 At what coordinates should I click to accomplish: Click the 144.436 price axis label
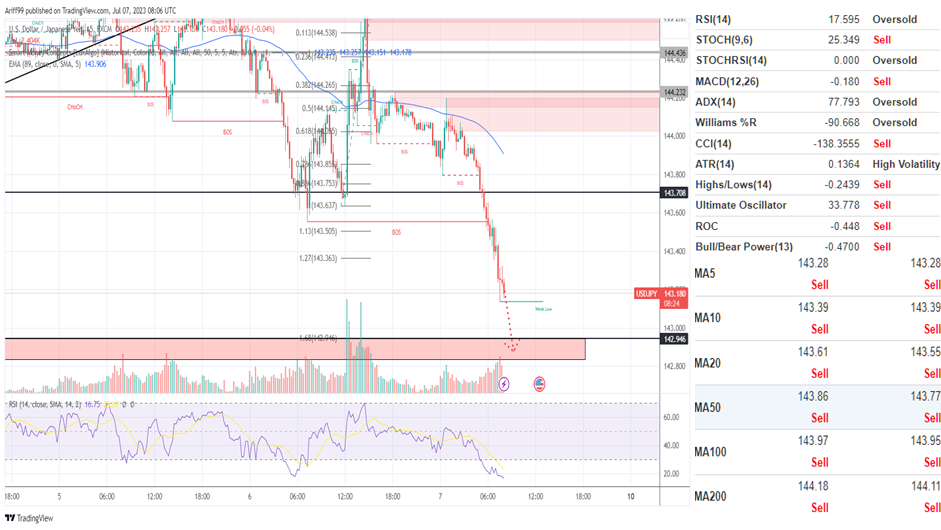[x=673, y=52]
